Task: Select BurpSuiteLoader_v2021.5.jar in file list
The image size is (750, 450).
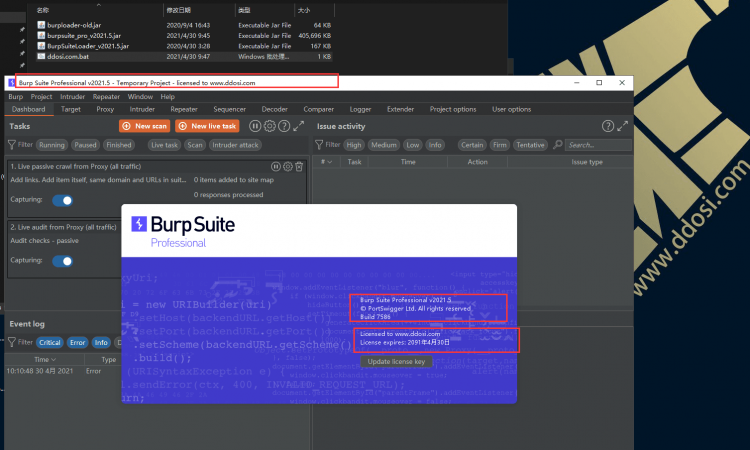Action: coord(184,46)
